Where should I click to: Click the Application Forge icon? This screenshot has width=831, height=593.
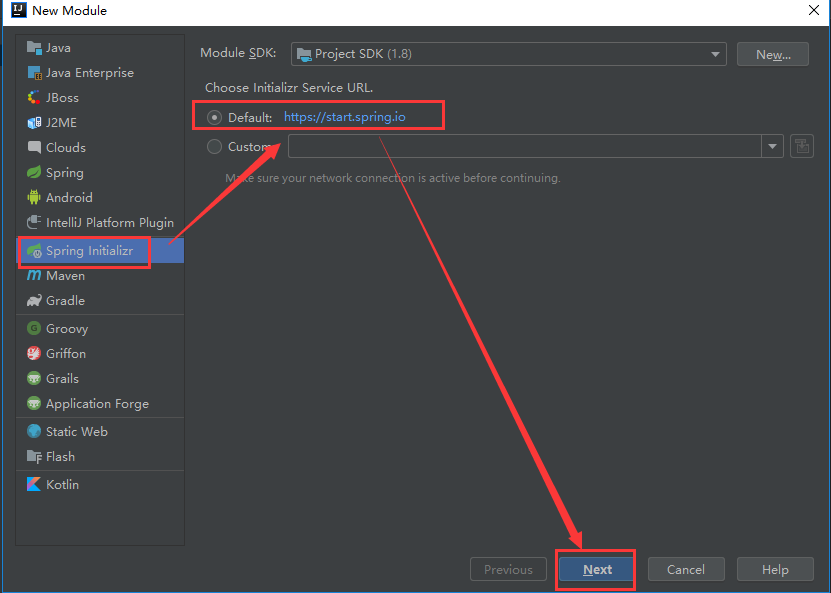pos(34,403)
